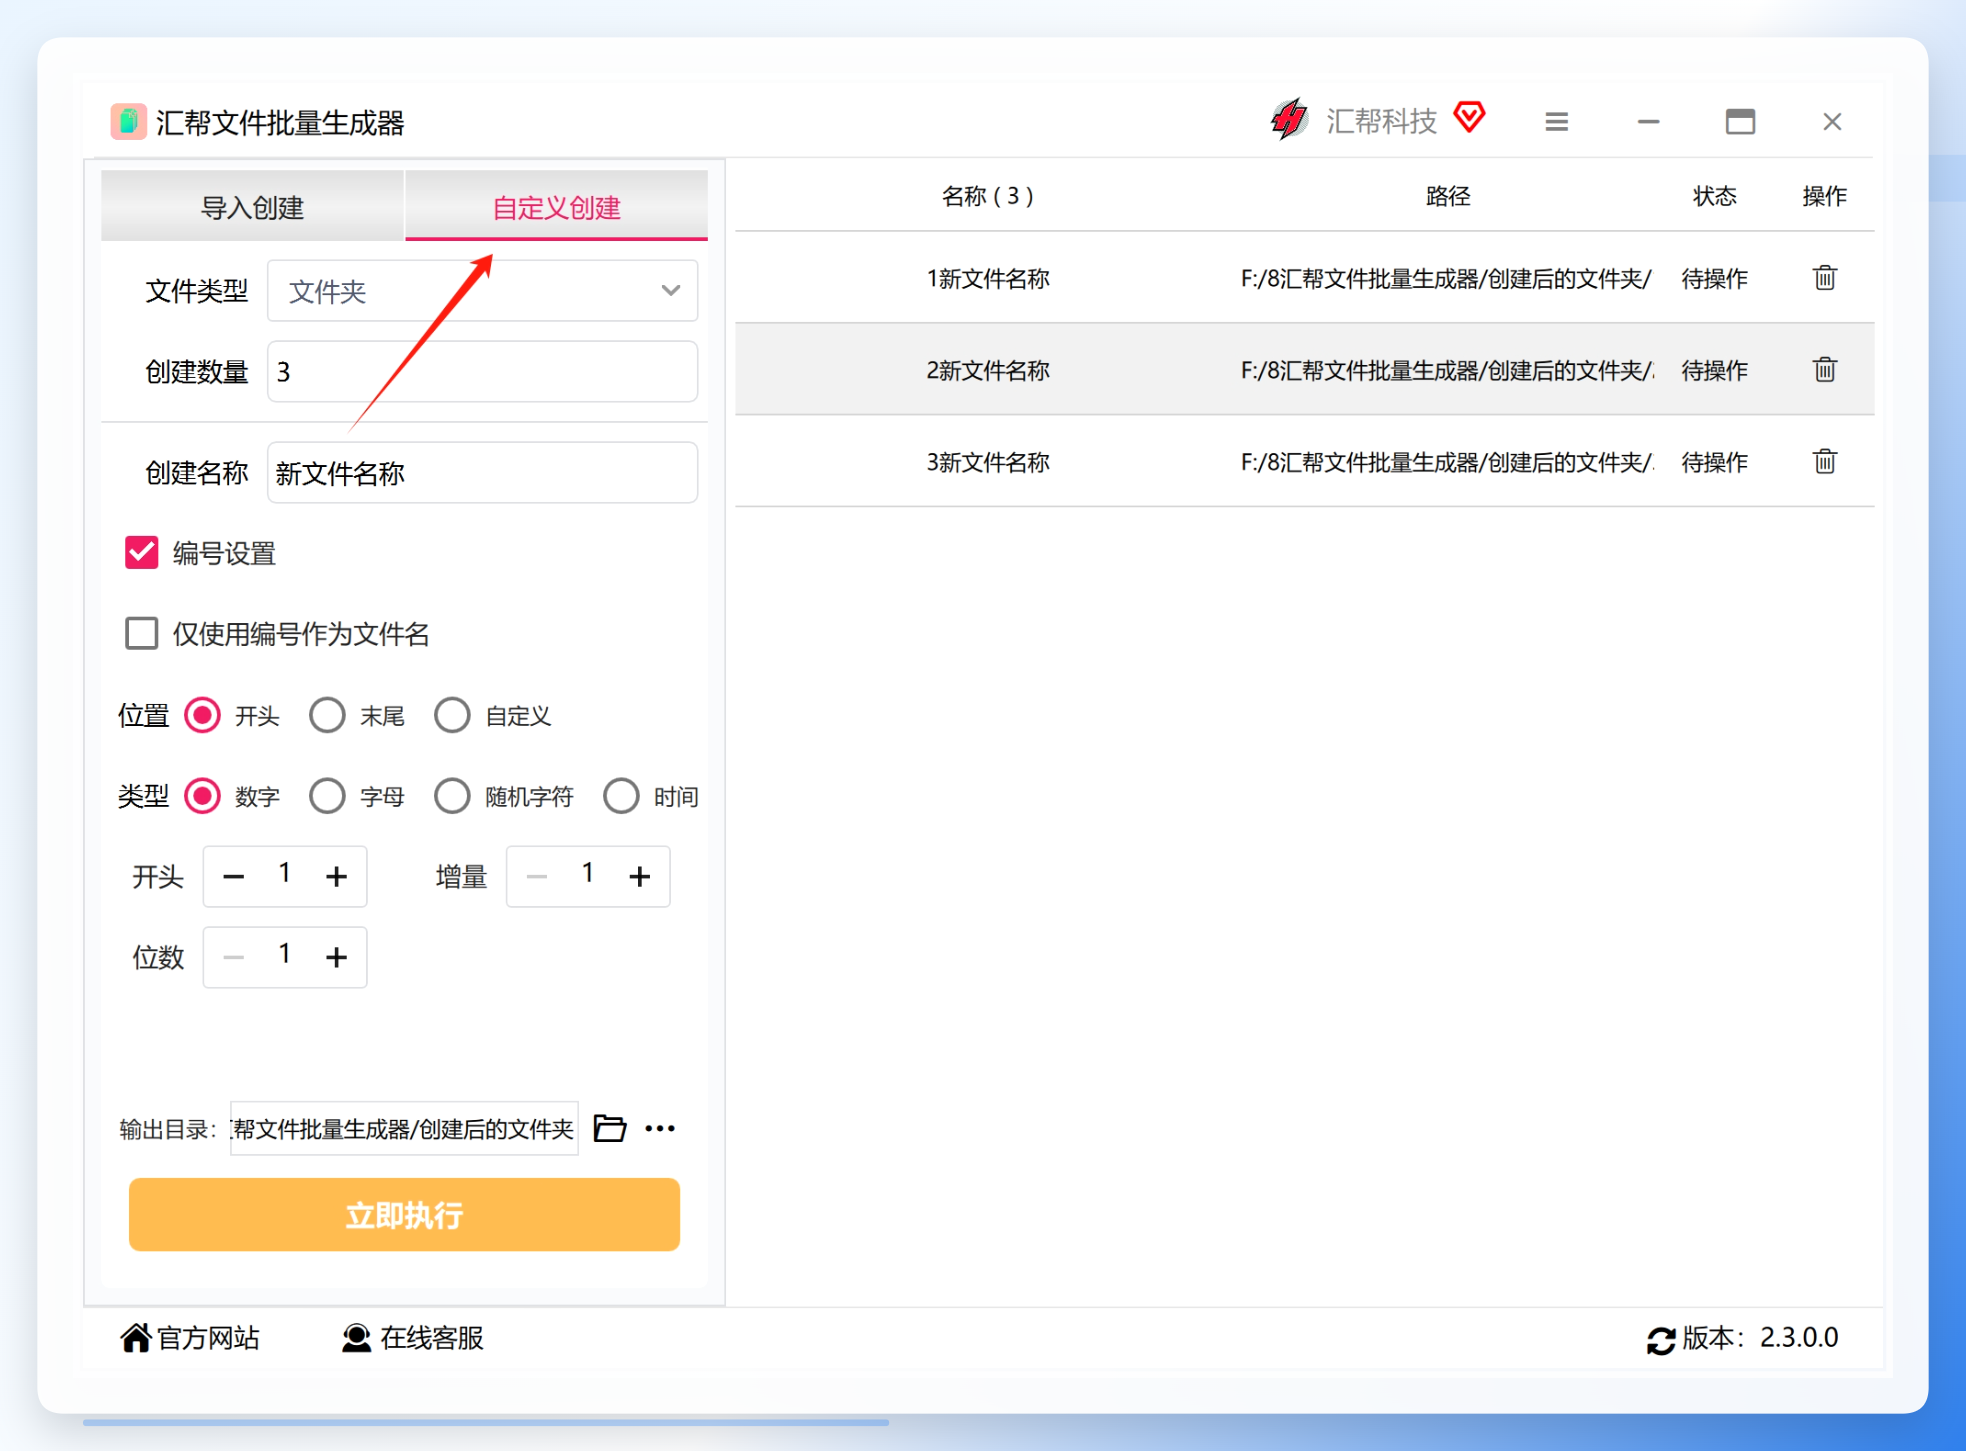This screenshot has width=1966, height=1451.
Task: Click the 增量 stepper value 1
Action: (x=588, y=874)
